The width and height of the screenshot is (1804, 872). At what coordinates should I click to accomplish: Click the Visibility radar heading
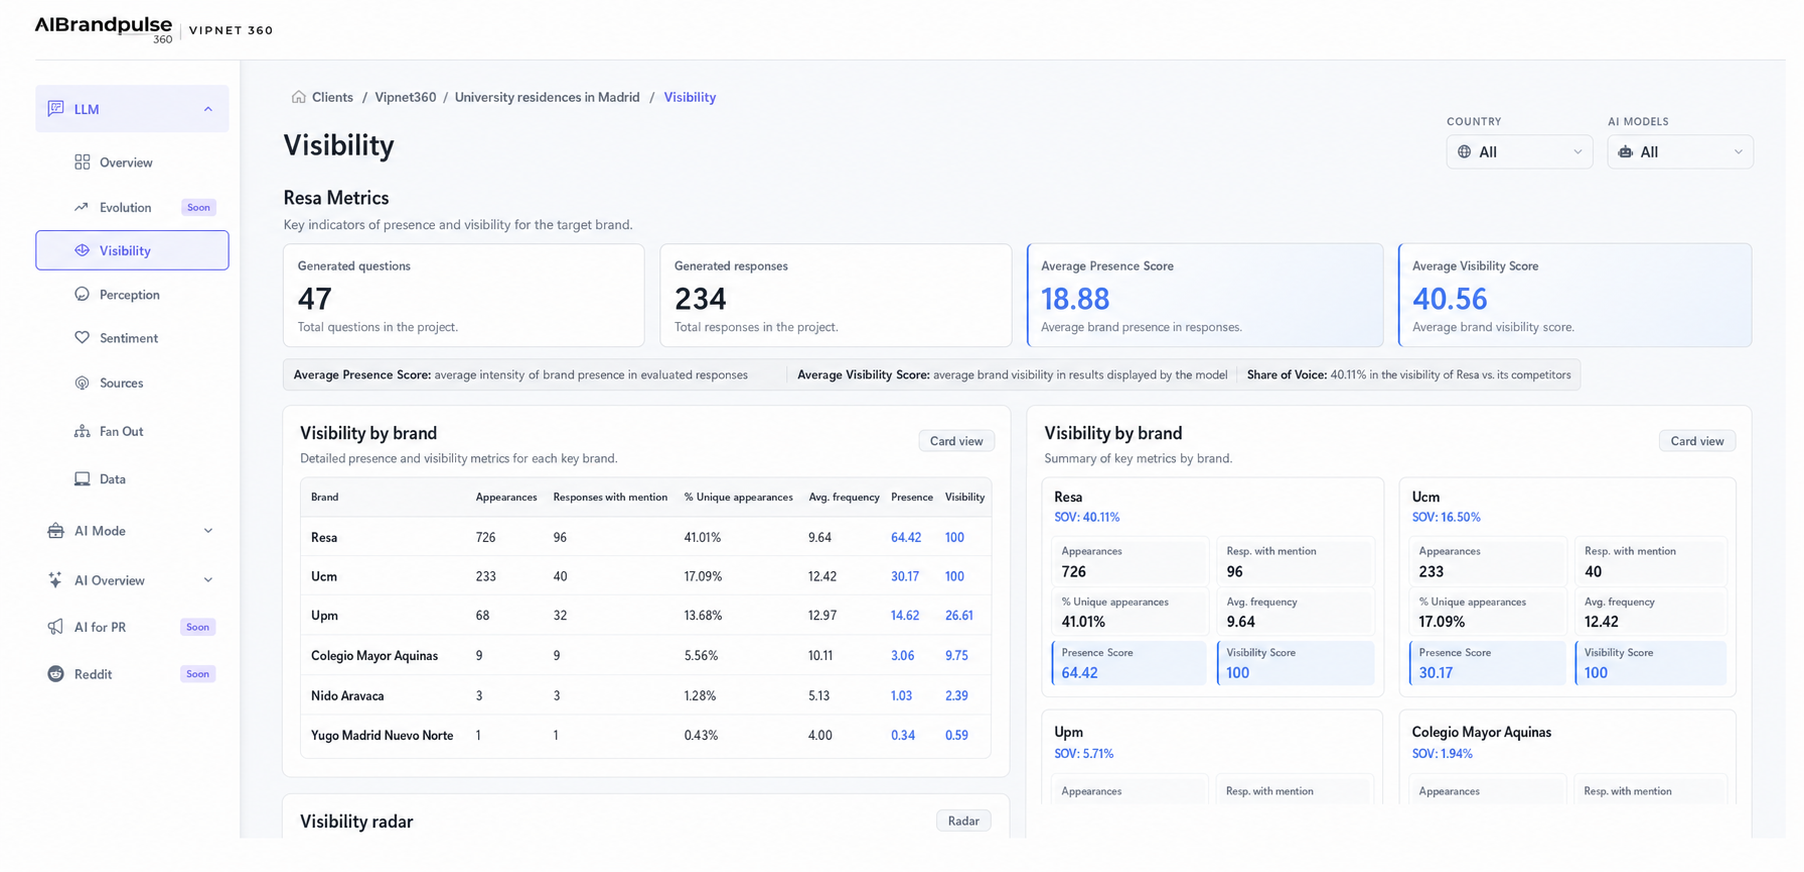(356, 821)
